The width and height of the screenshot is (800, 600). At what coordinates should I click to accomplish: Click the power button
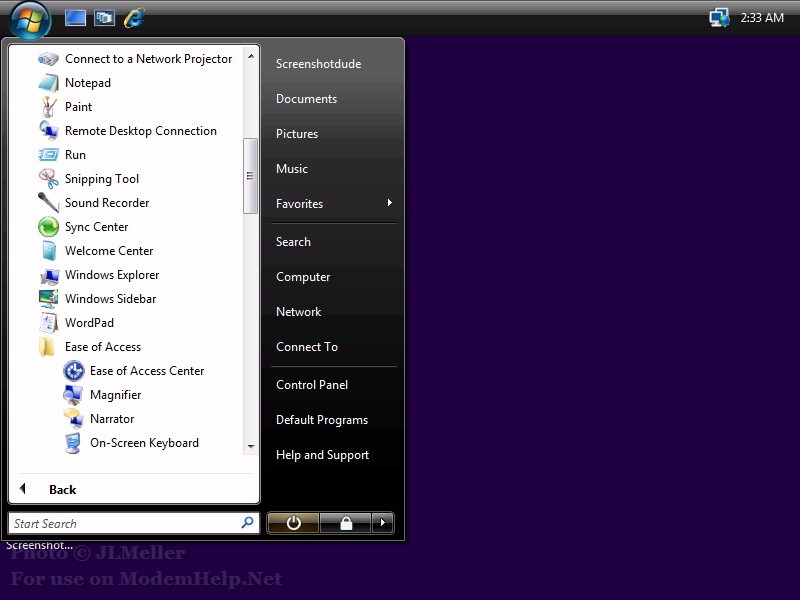pos(293,523)
